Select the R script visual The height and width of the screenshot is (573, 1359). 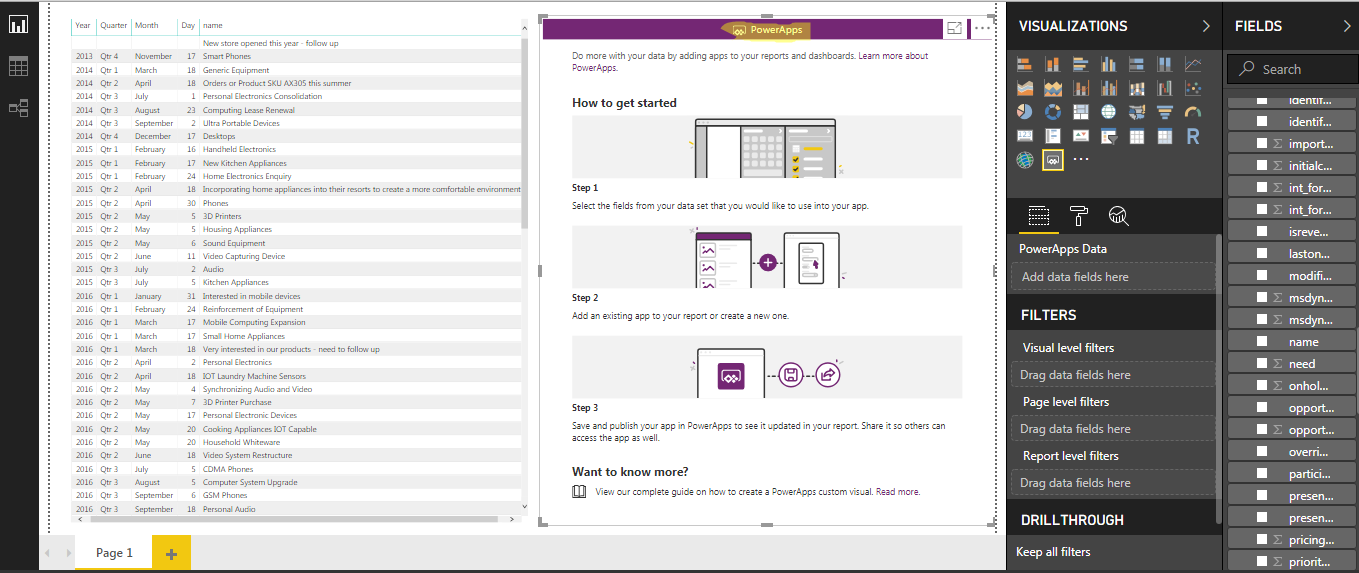tap(1192, 136)
